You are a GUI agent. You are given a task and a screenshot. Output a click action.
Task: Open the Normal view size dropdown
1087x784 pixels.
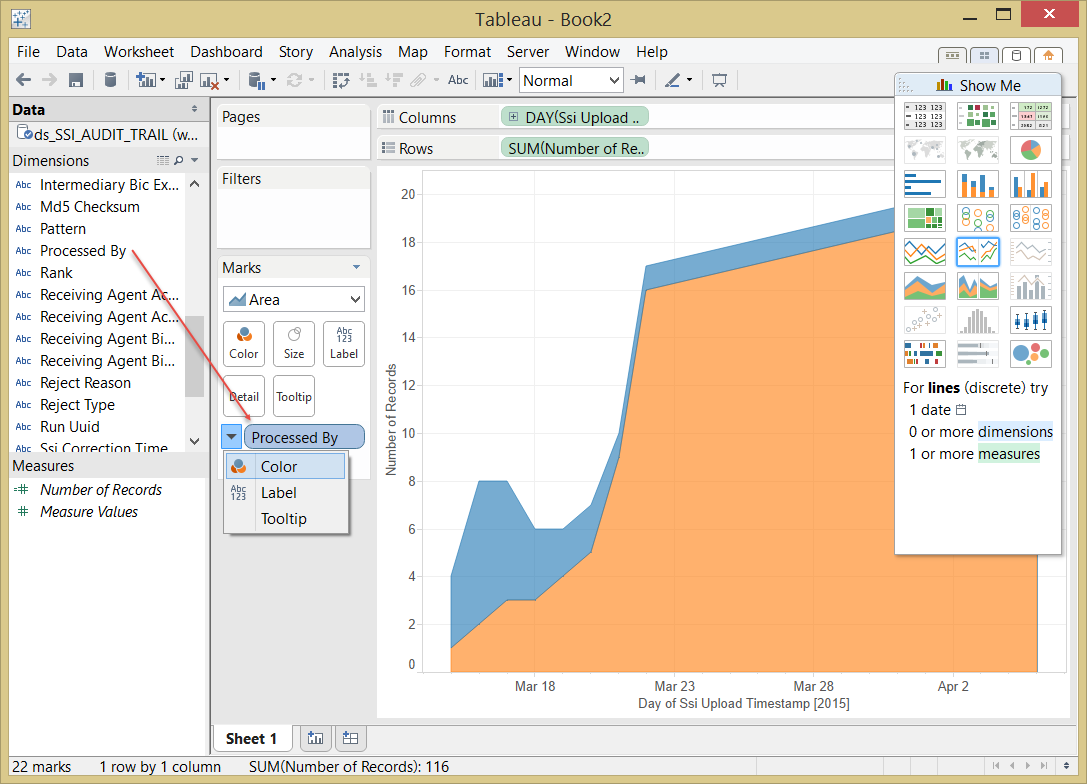click(x=571, y=80)
